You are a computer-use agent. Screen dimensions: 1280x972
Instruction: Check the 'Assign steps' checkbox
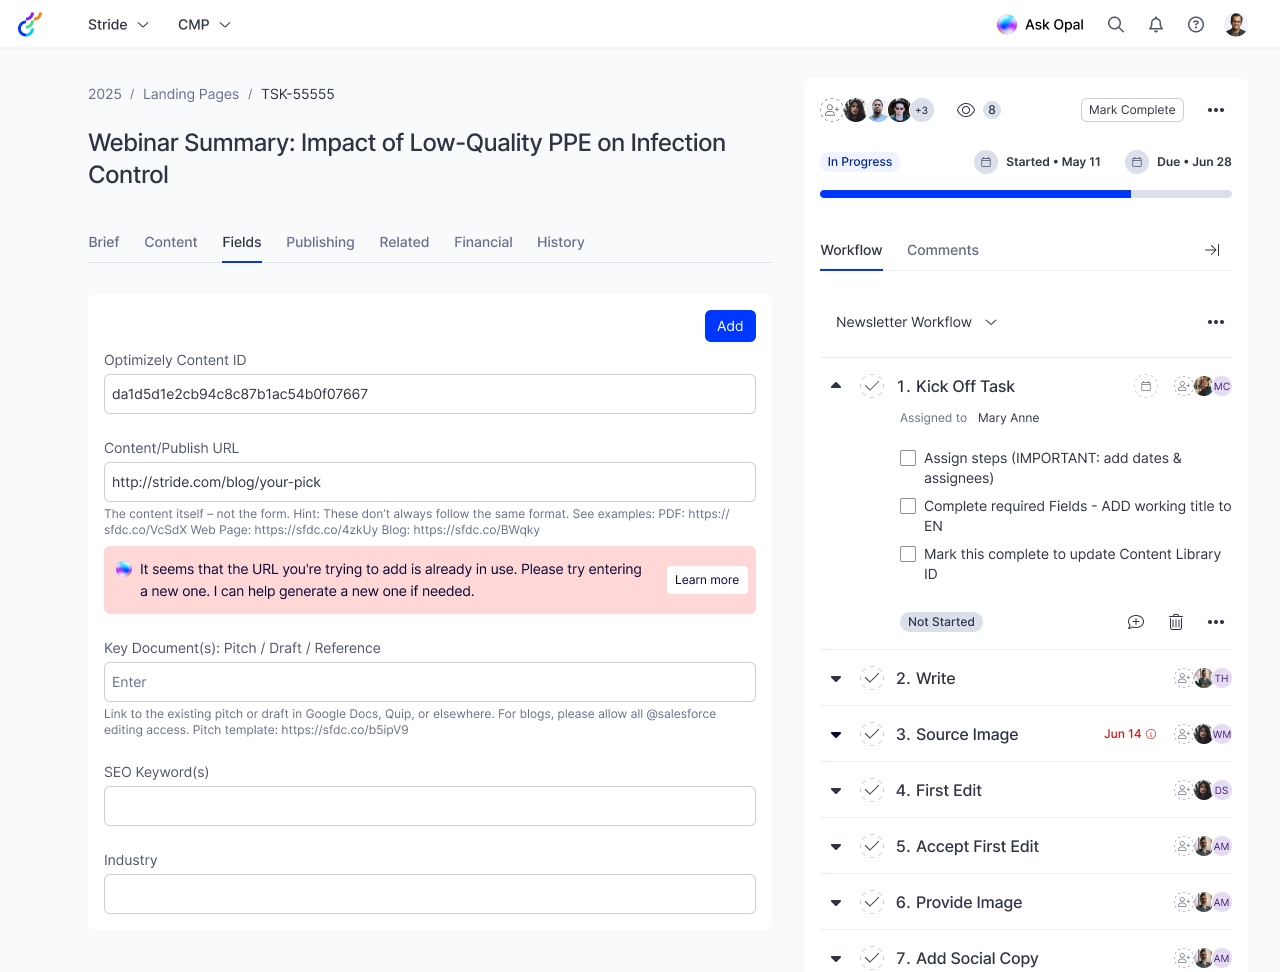coord(908,458)
